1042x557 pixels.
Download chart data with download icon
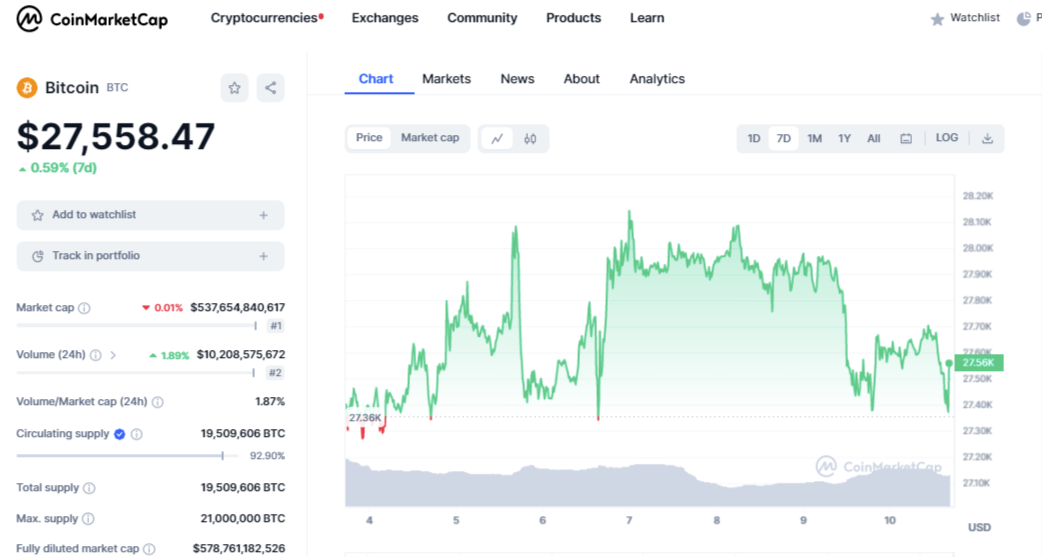tap(988, 139)
